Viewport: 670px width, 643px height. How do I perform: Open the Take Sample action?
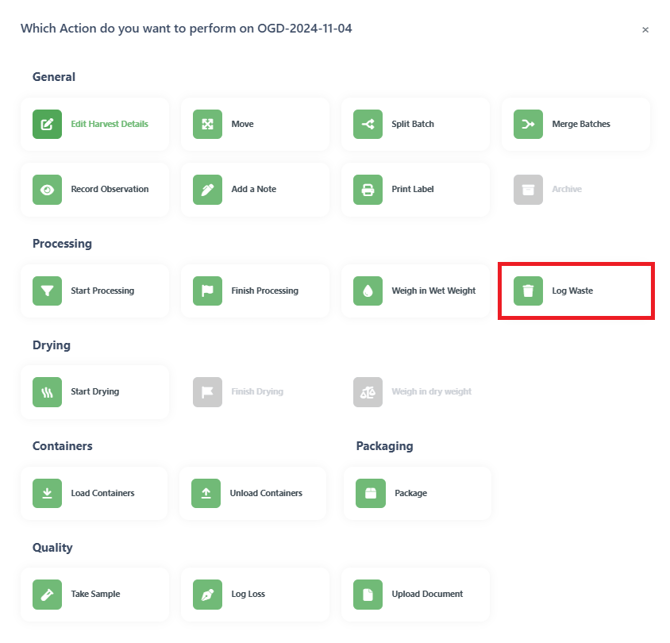pyautogui.click(x=95, y=594)
